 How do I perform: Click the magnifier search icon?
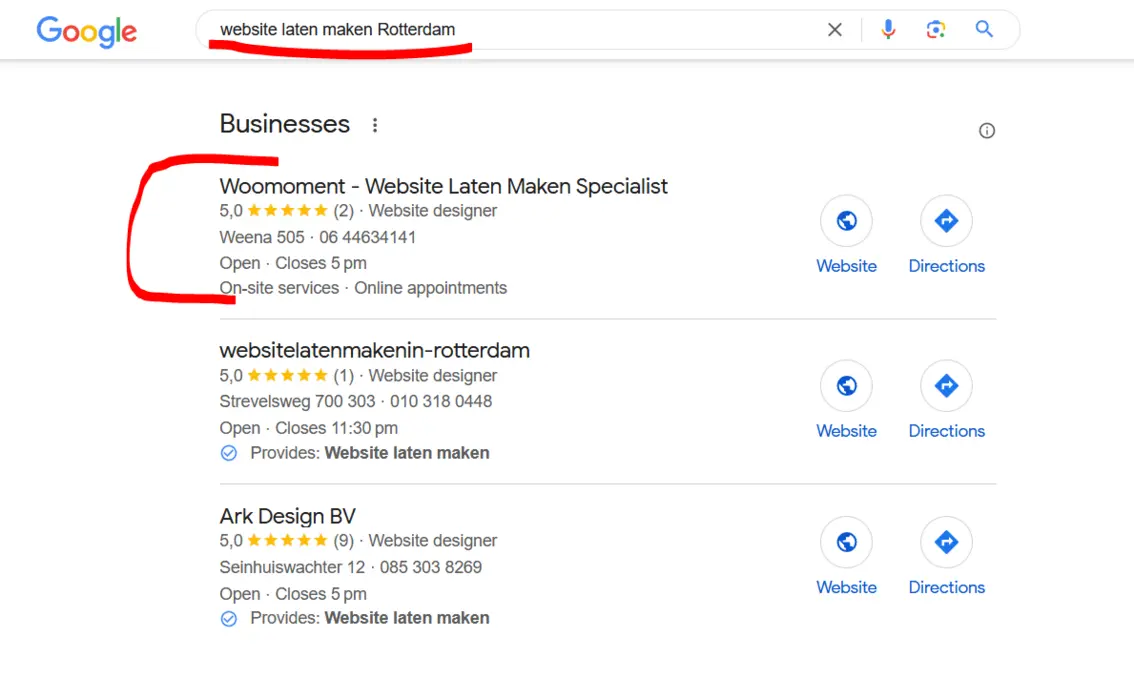pos(984,29)
